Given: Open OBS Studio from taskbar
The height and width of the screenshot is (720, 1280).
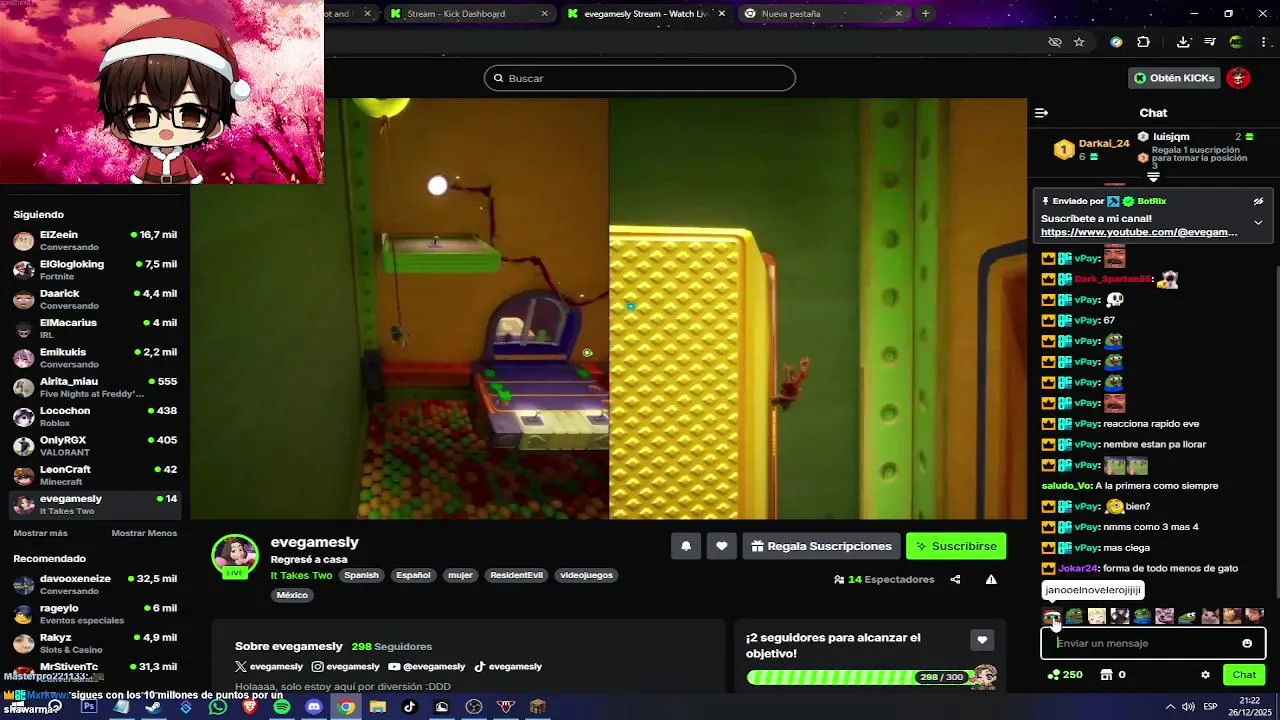Looking at the screenshot, I should (x=473, y=707).
